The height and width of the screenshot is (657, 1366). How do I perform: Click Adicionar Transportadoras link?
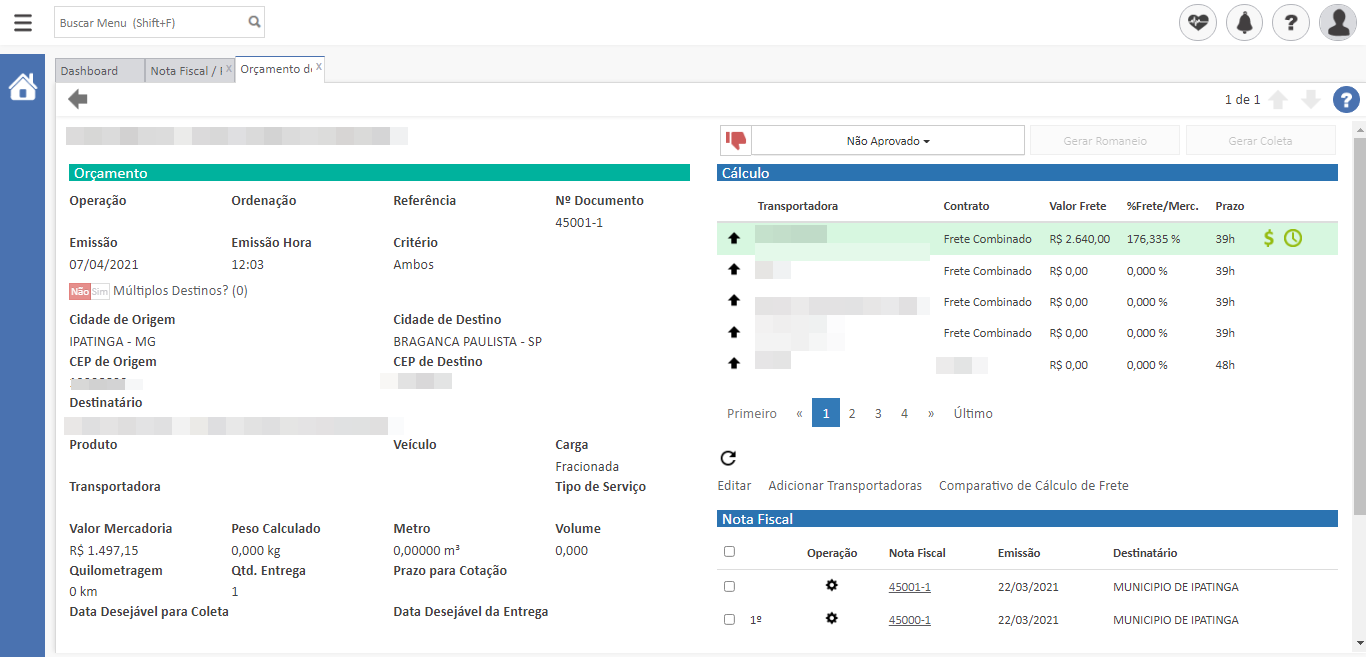(x=845, y=486)
